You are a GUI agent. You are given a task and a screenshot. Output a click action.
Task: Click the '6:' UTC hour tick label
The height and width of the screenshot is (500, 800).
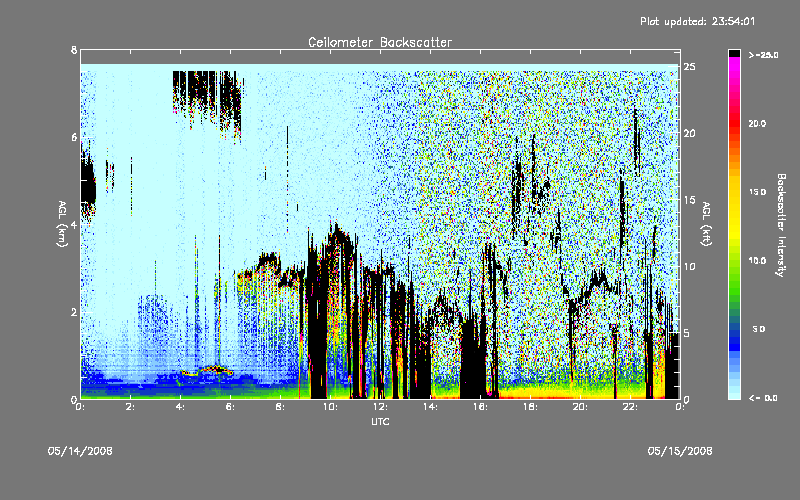231,407
